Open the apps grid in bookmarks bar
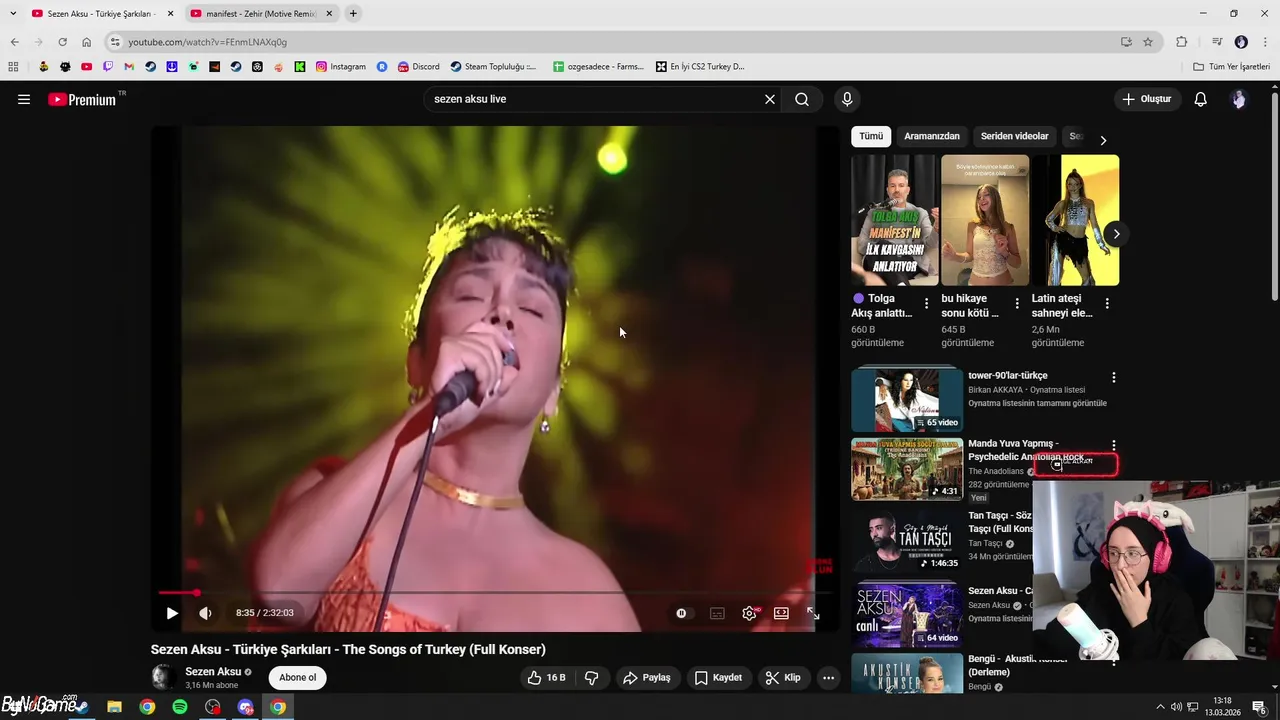The height and width of the screenshot is (720, 1280). [13, 67]
